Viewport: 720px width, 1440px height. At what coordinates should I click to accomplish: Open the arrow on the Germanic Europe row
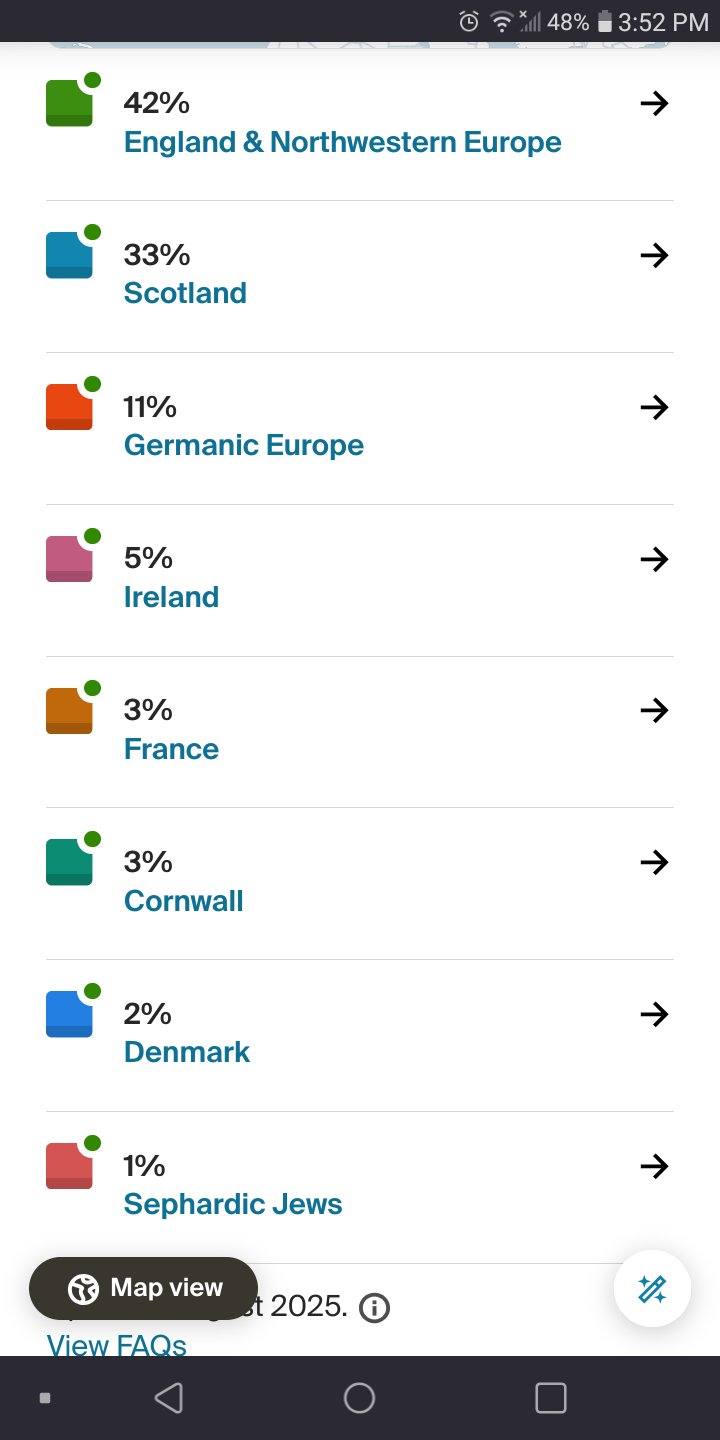(x=654, y=407)
